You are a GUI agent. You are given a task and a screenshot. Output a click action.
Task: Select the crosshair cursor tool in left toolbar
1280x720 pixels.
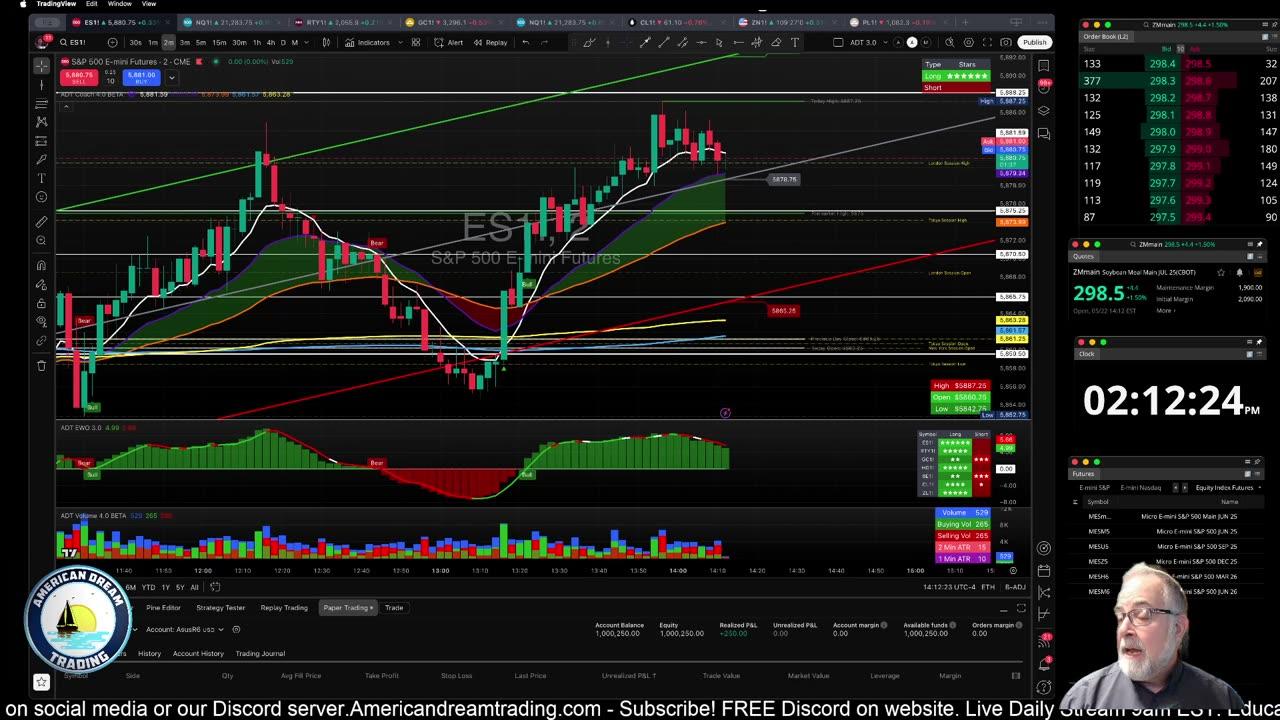click(x=41, y=66)
